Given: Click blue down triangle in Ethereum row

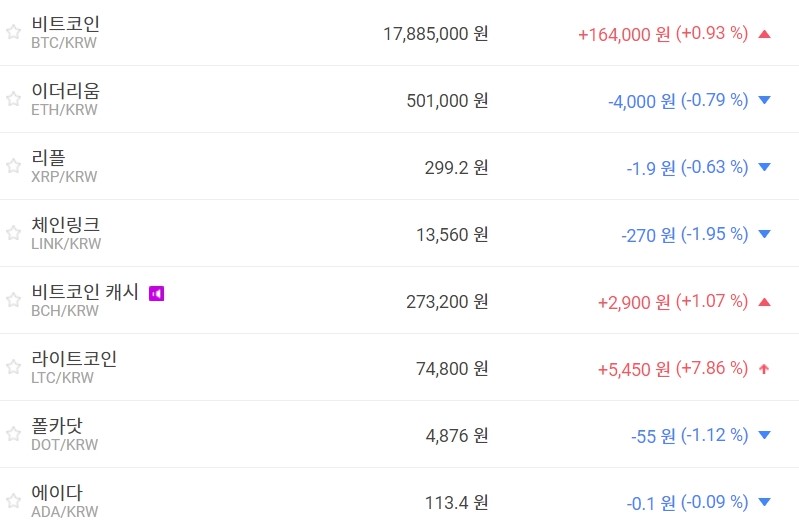Looking at the screenshot, I should click(765, 100).
